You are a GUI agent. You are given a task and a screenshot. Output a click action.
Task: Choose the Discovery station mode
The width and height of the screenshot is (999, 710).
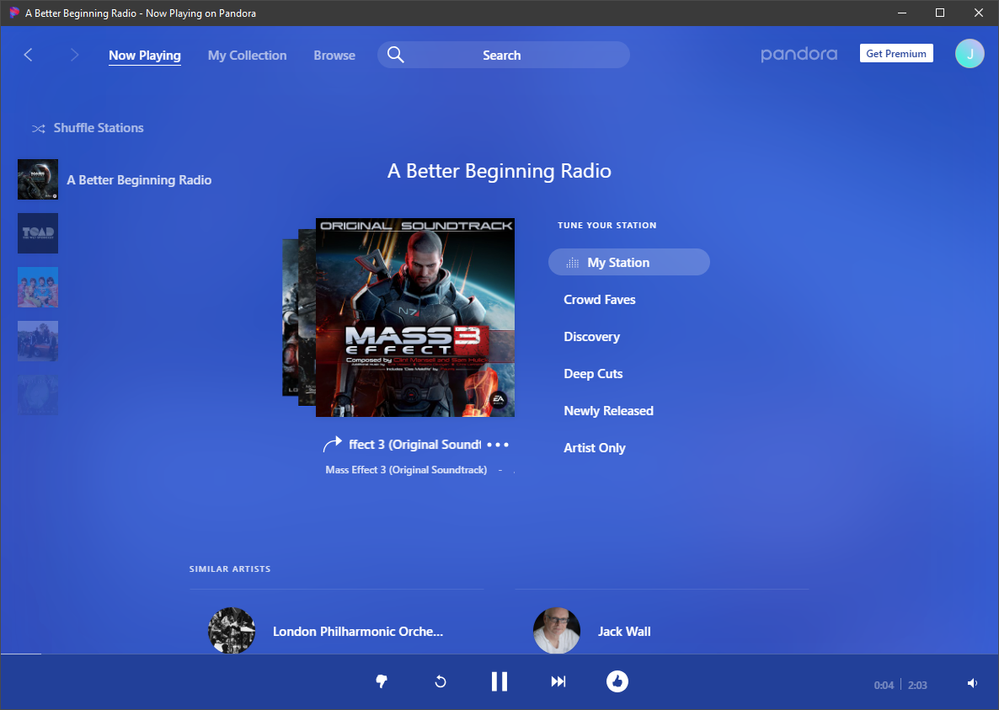(591, 337)
